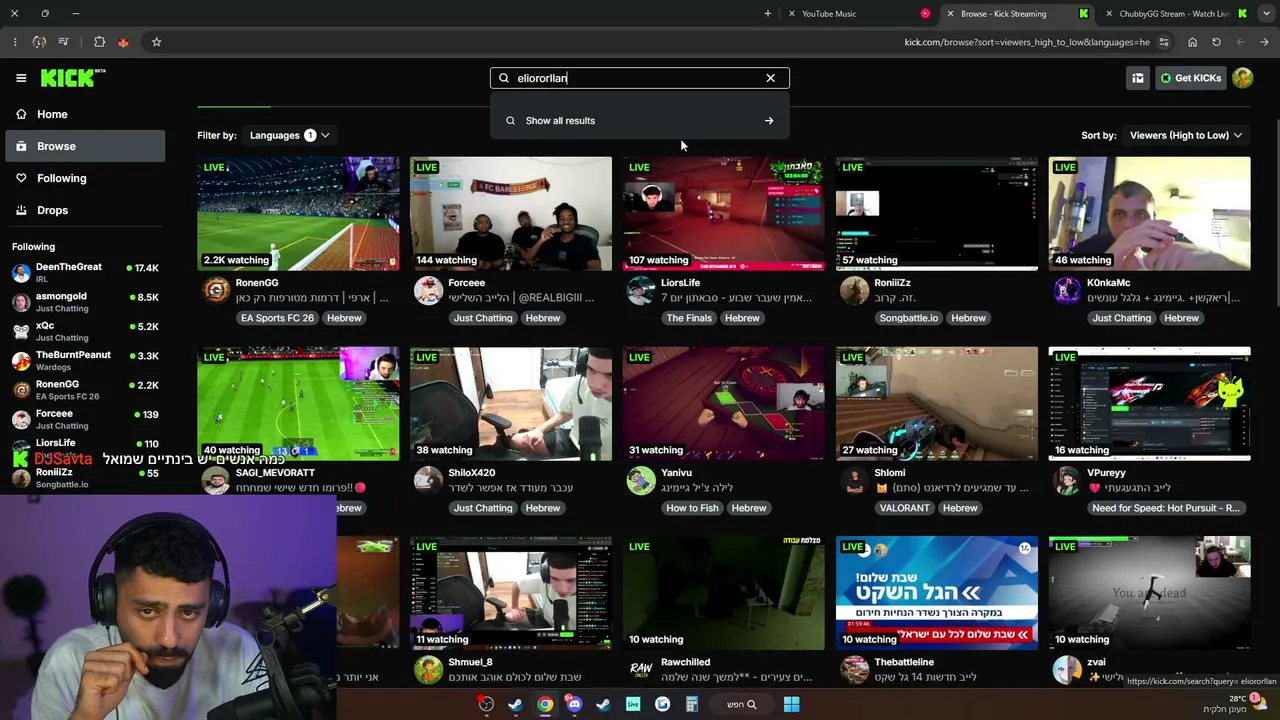Viewport: 1280px width, 720px height.
Task: Select Browse in the sidebar
Action: point(85,146)
